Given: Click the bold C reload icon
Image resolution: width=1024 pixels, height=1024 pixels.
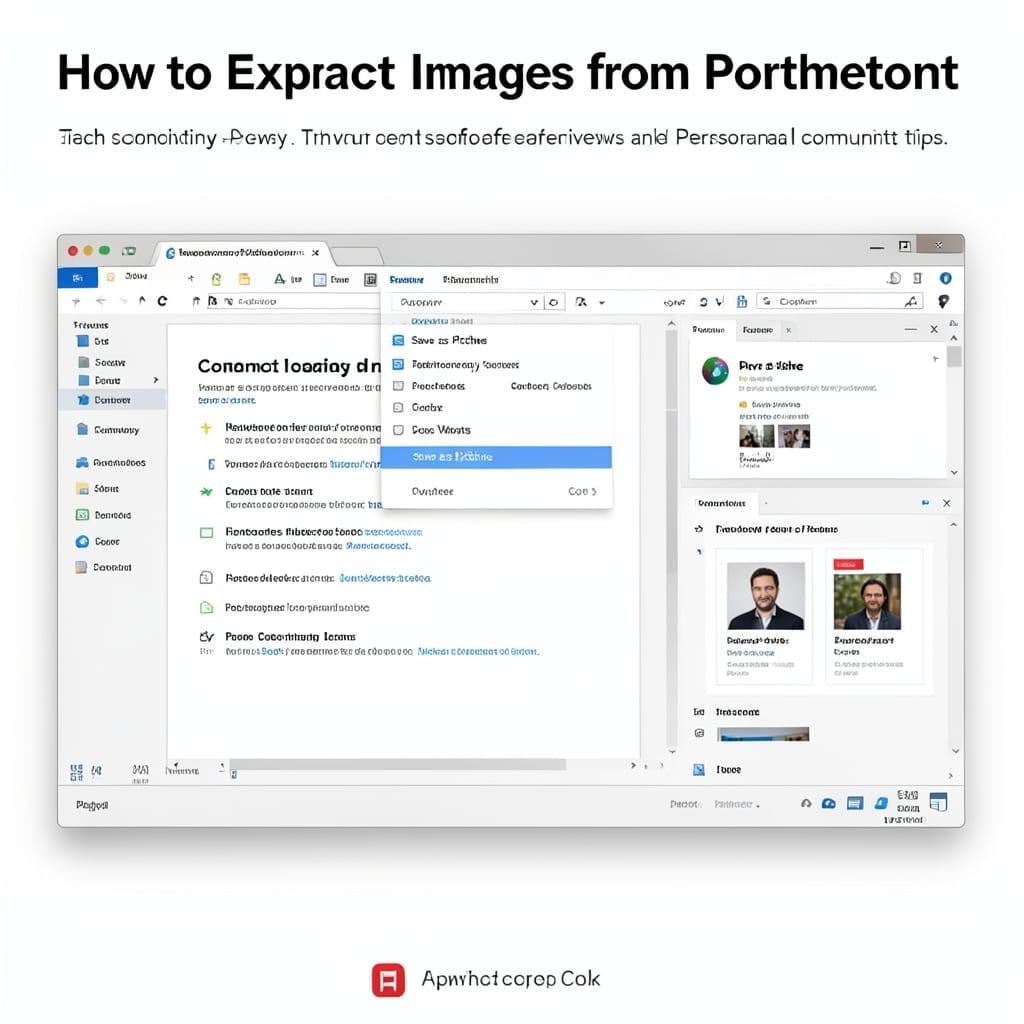Looking at the screenshot, I should (x=162, y=301).
